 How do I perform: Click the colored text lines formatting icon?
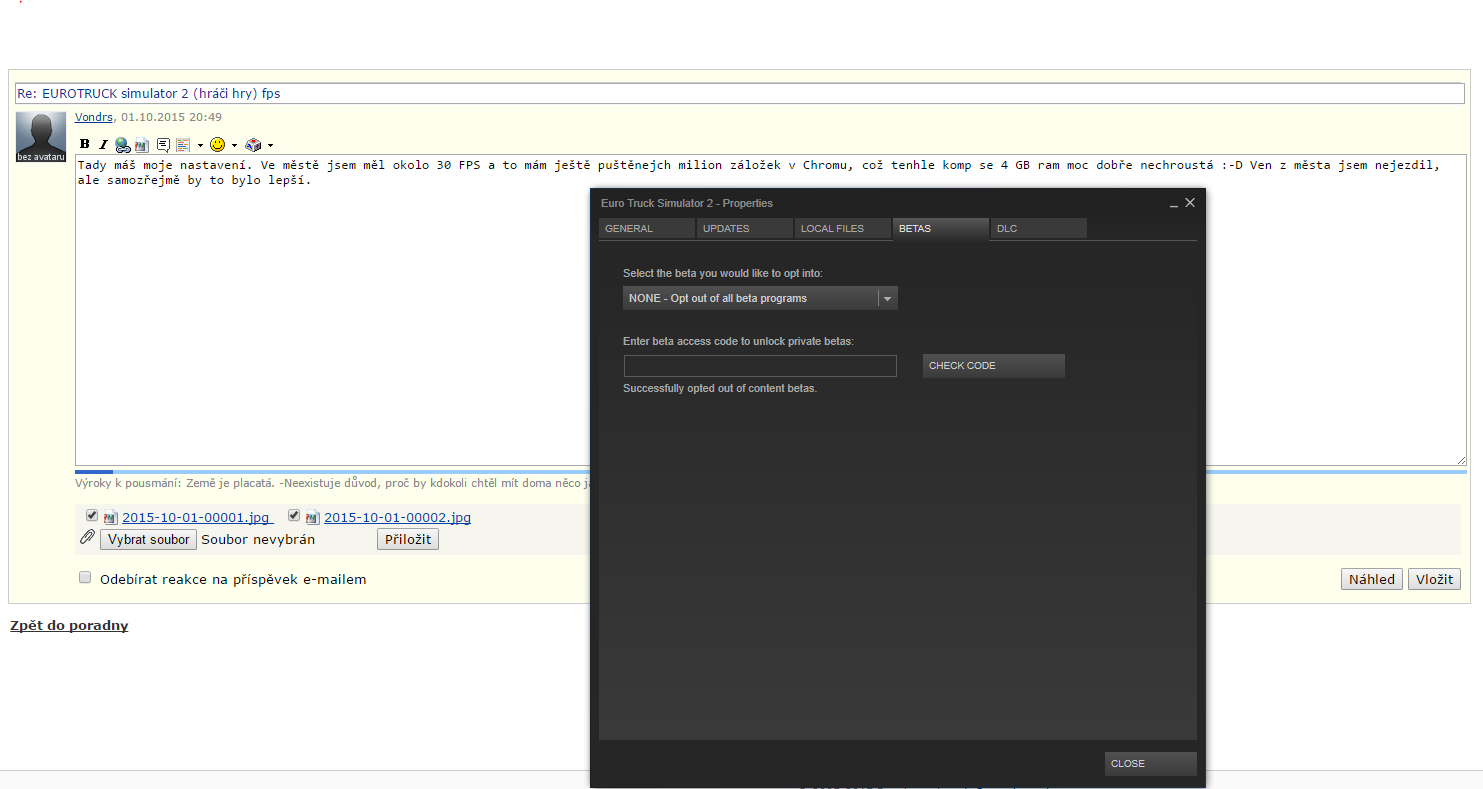(x=183, y=145)
